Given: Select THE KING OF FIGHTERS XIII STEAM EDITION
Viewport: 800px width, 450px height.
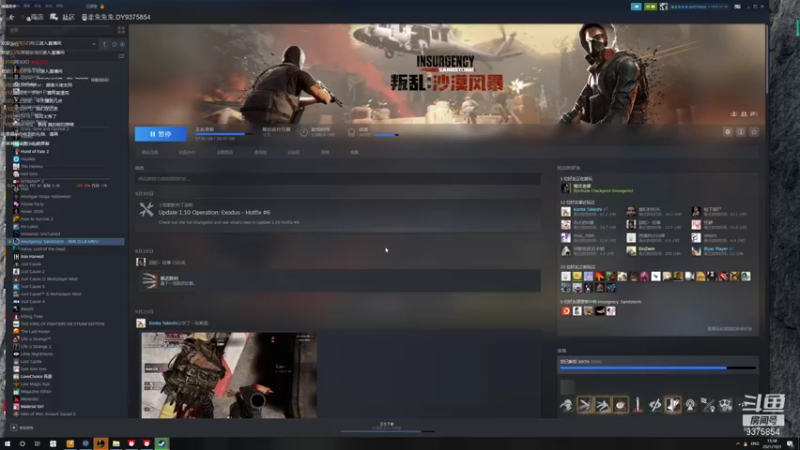Looking at the screenshot, I should 62,324.
